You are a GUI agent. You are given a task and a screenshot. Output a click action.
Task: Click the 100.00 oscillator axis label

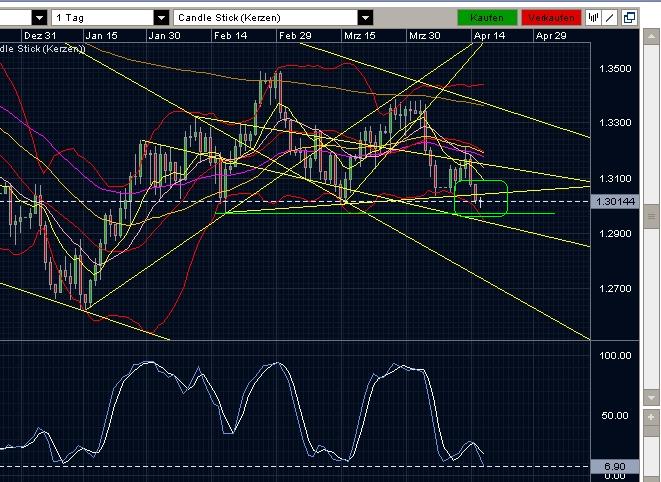[615, 355]
